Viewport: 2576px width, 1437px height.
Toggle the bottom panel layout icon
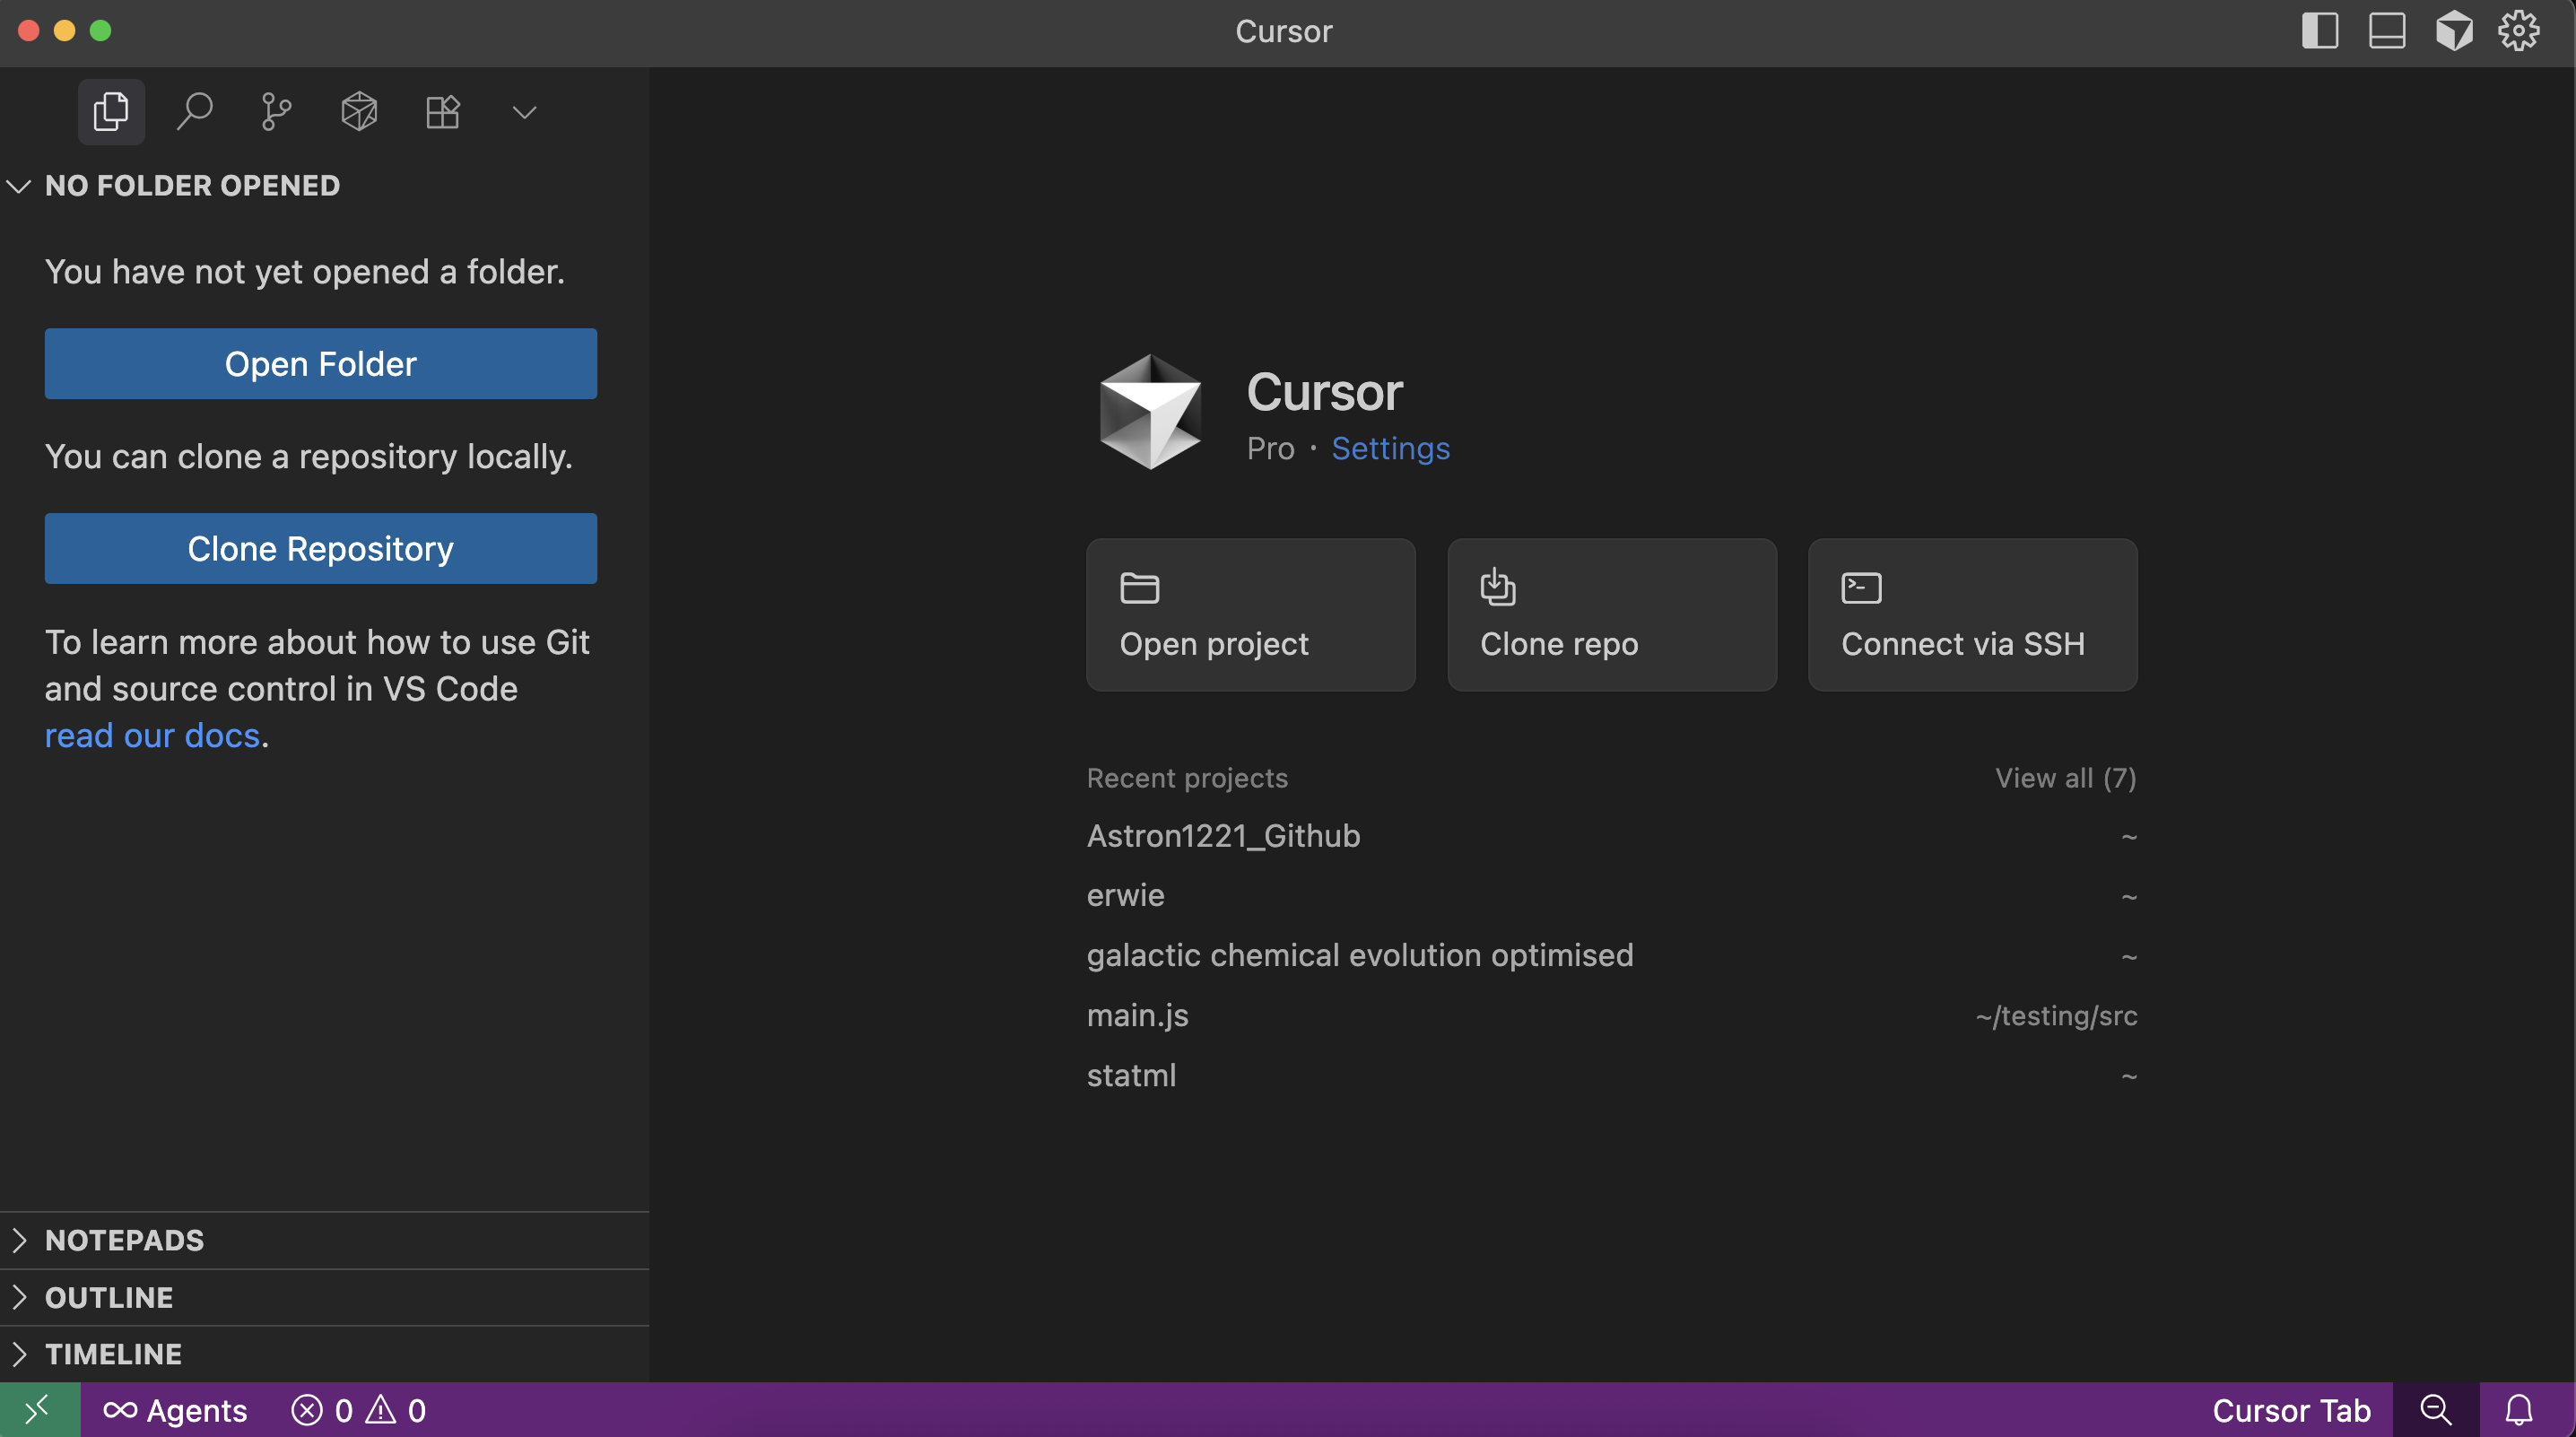coord(2387,31)
